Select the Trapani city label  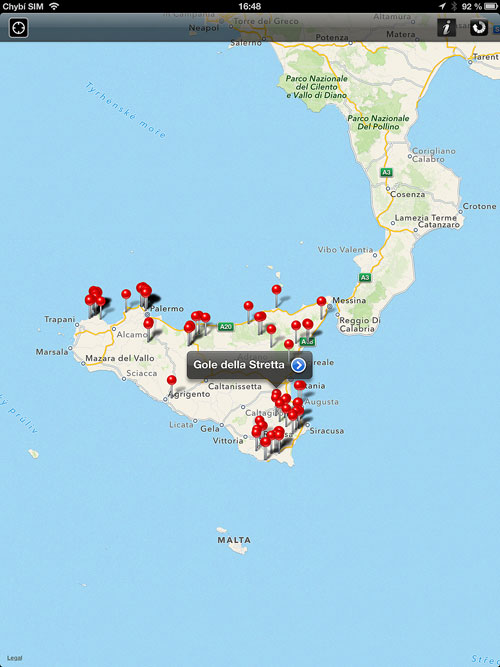[60, 319]
